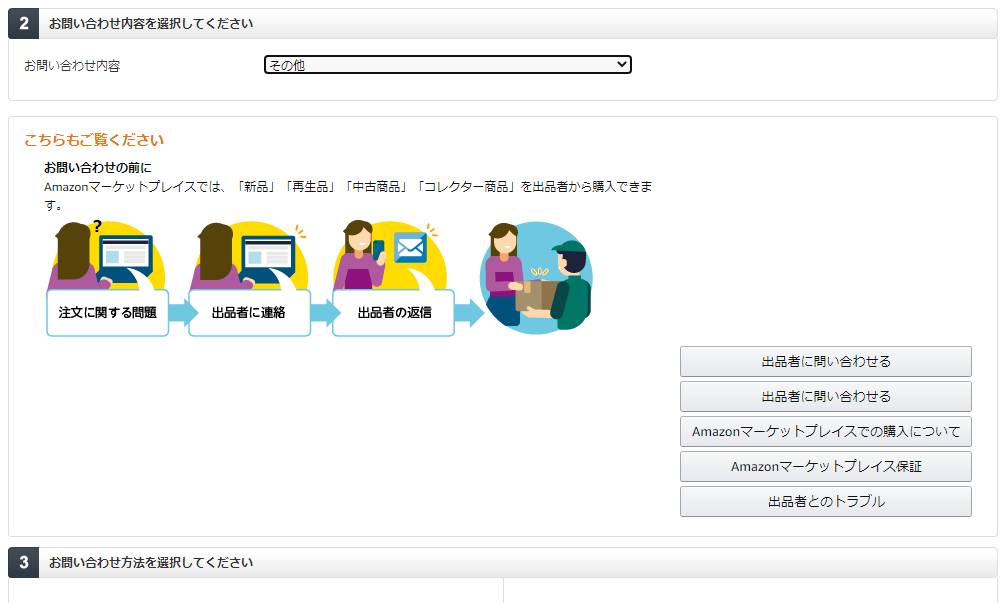Click the step 3 number badge
1005x603 pixels.
24,563
